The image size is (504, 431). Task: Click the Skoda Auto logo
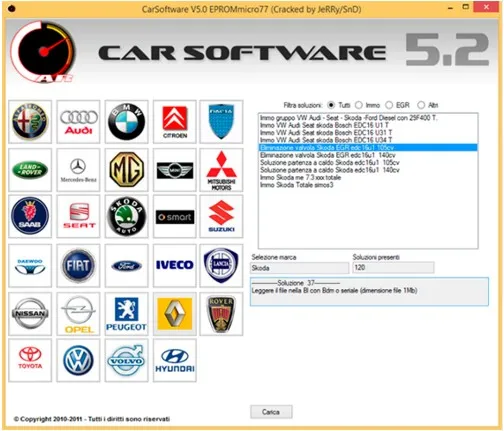click(x=126, y=216)
